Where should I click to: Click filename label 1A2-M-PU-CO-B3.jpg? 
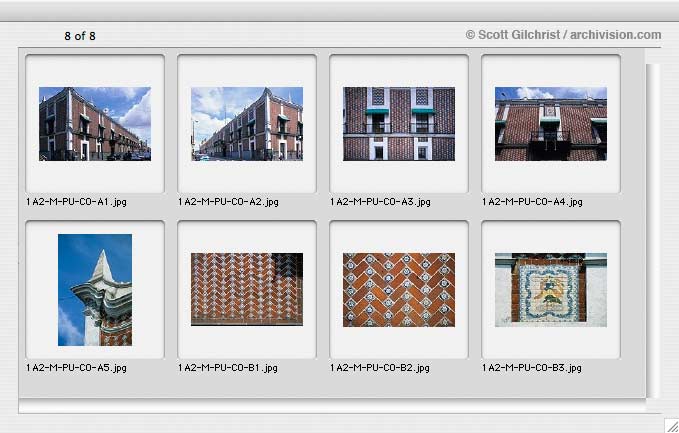[532, 368]
